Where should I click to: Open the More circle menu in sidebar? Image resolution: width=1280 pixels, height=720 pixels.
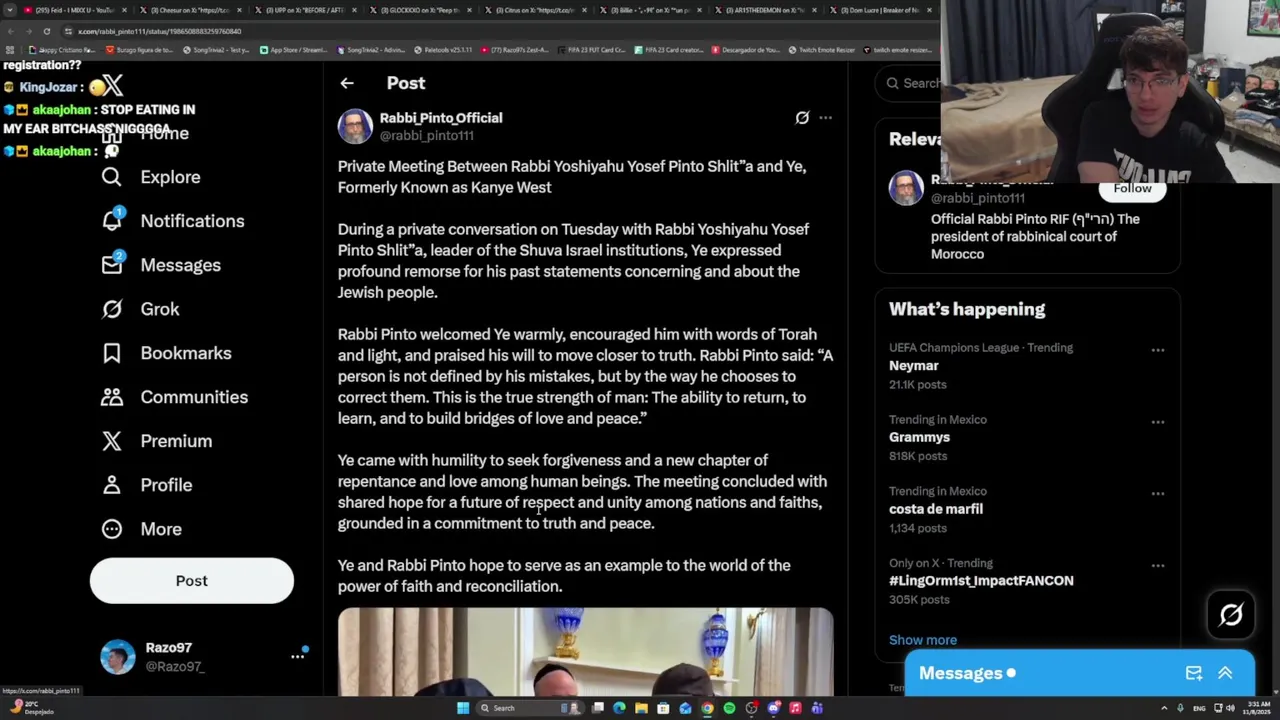pyautogui.click(x=112, y=529)
